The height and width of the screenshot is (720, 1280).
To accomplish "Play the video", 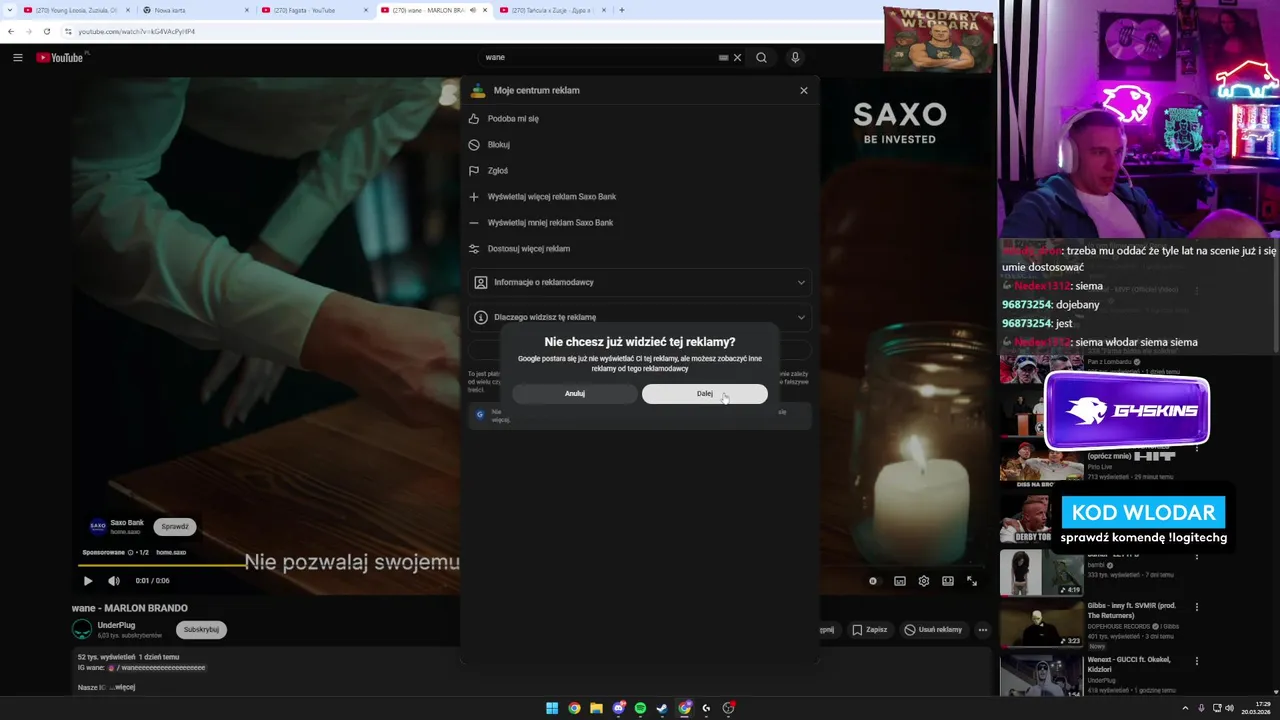I will click(x=88, y=580).
